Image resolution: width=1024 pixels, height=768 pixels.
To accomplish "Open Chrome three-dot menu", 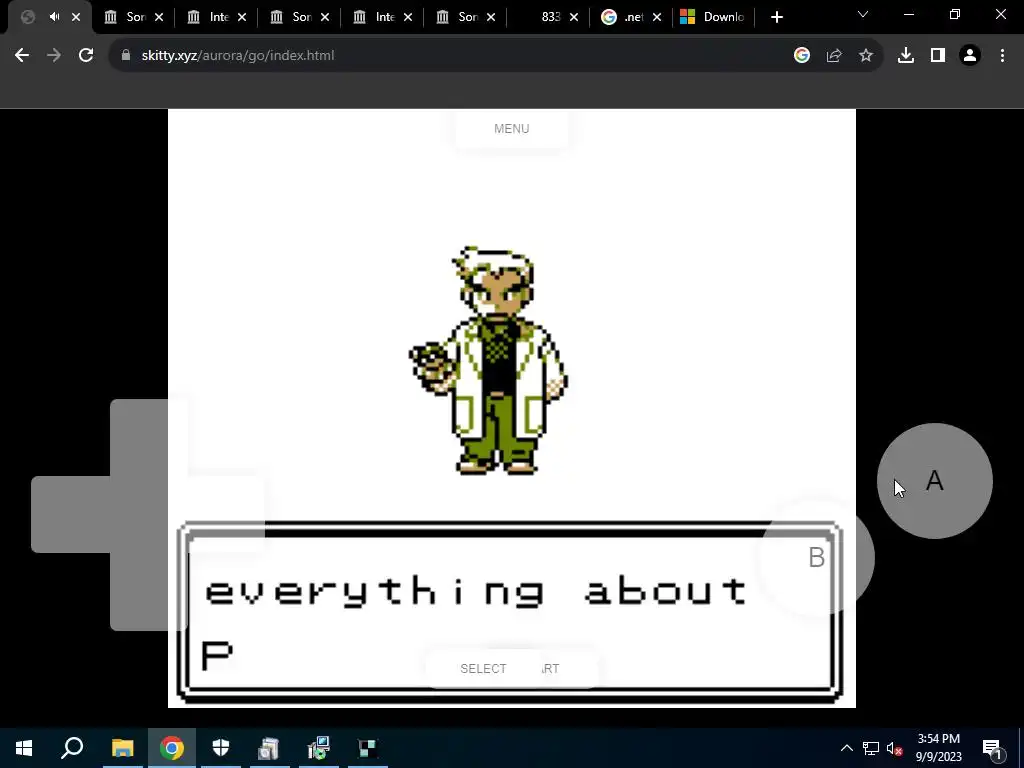I will [x=1002, y=56].
